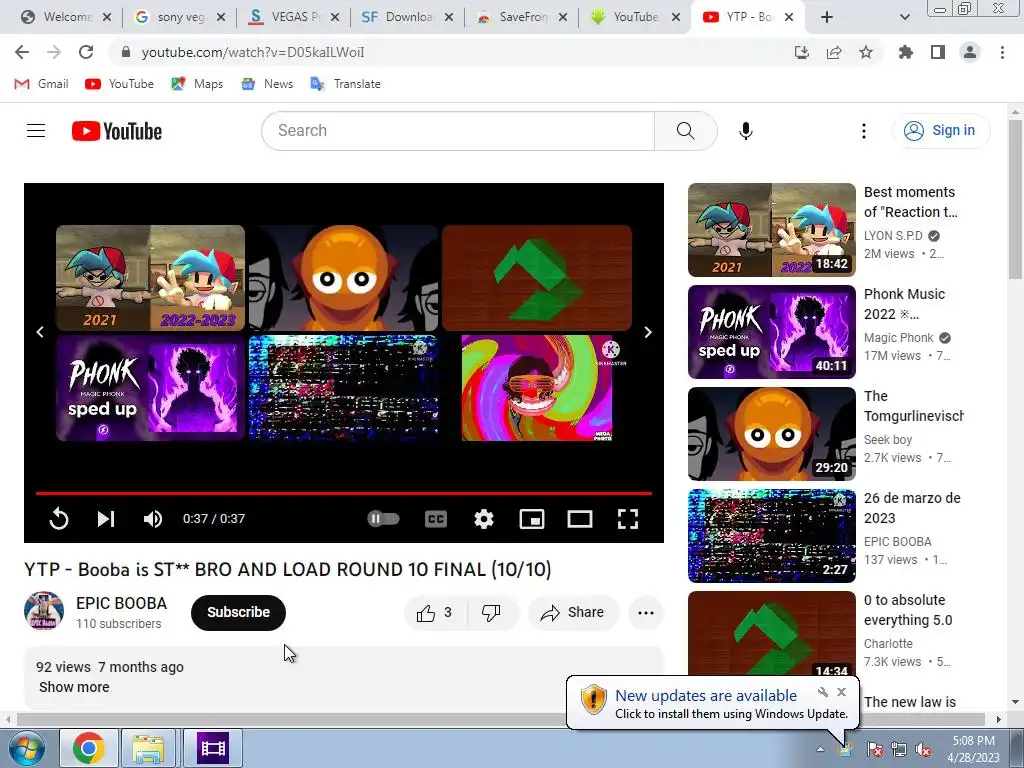Click into the Search field
The height and width of the screenshot is (768, 1024).
coord(458,131)
